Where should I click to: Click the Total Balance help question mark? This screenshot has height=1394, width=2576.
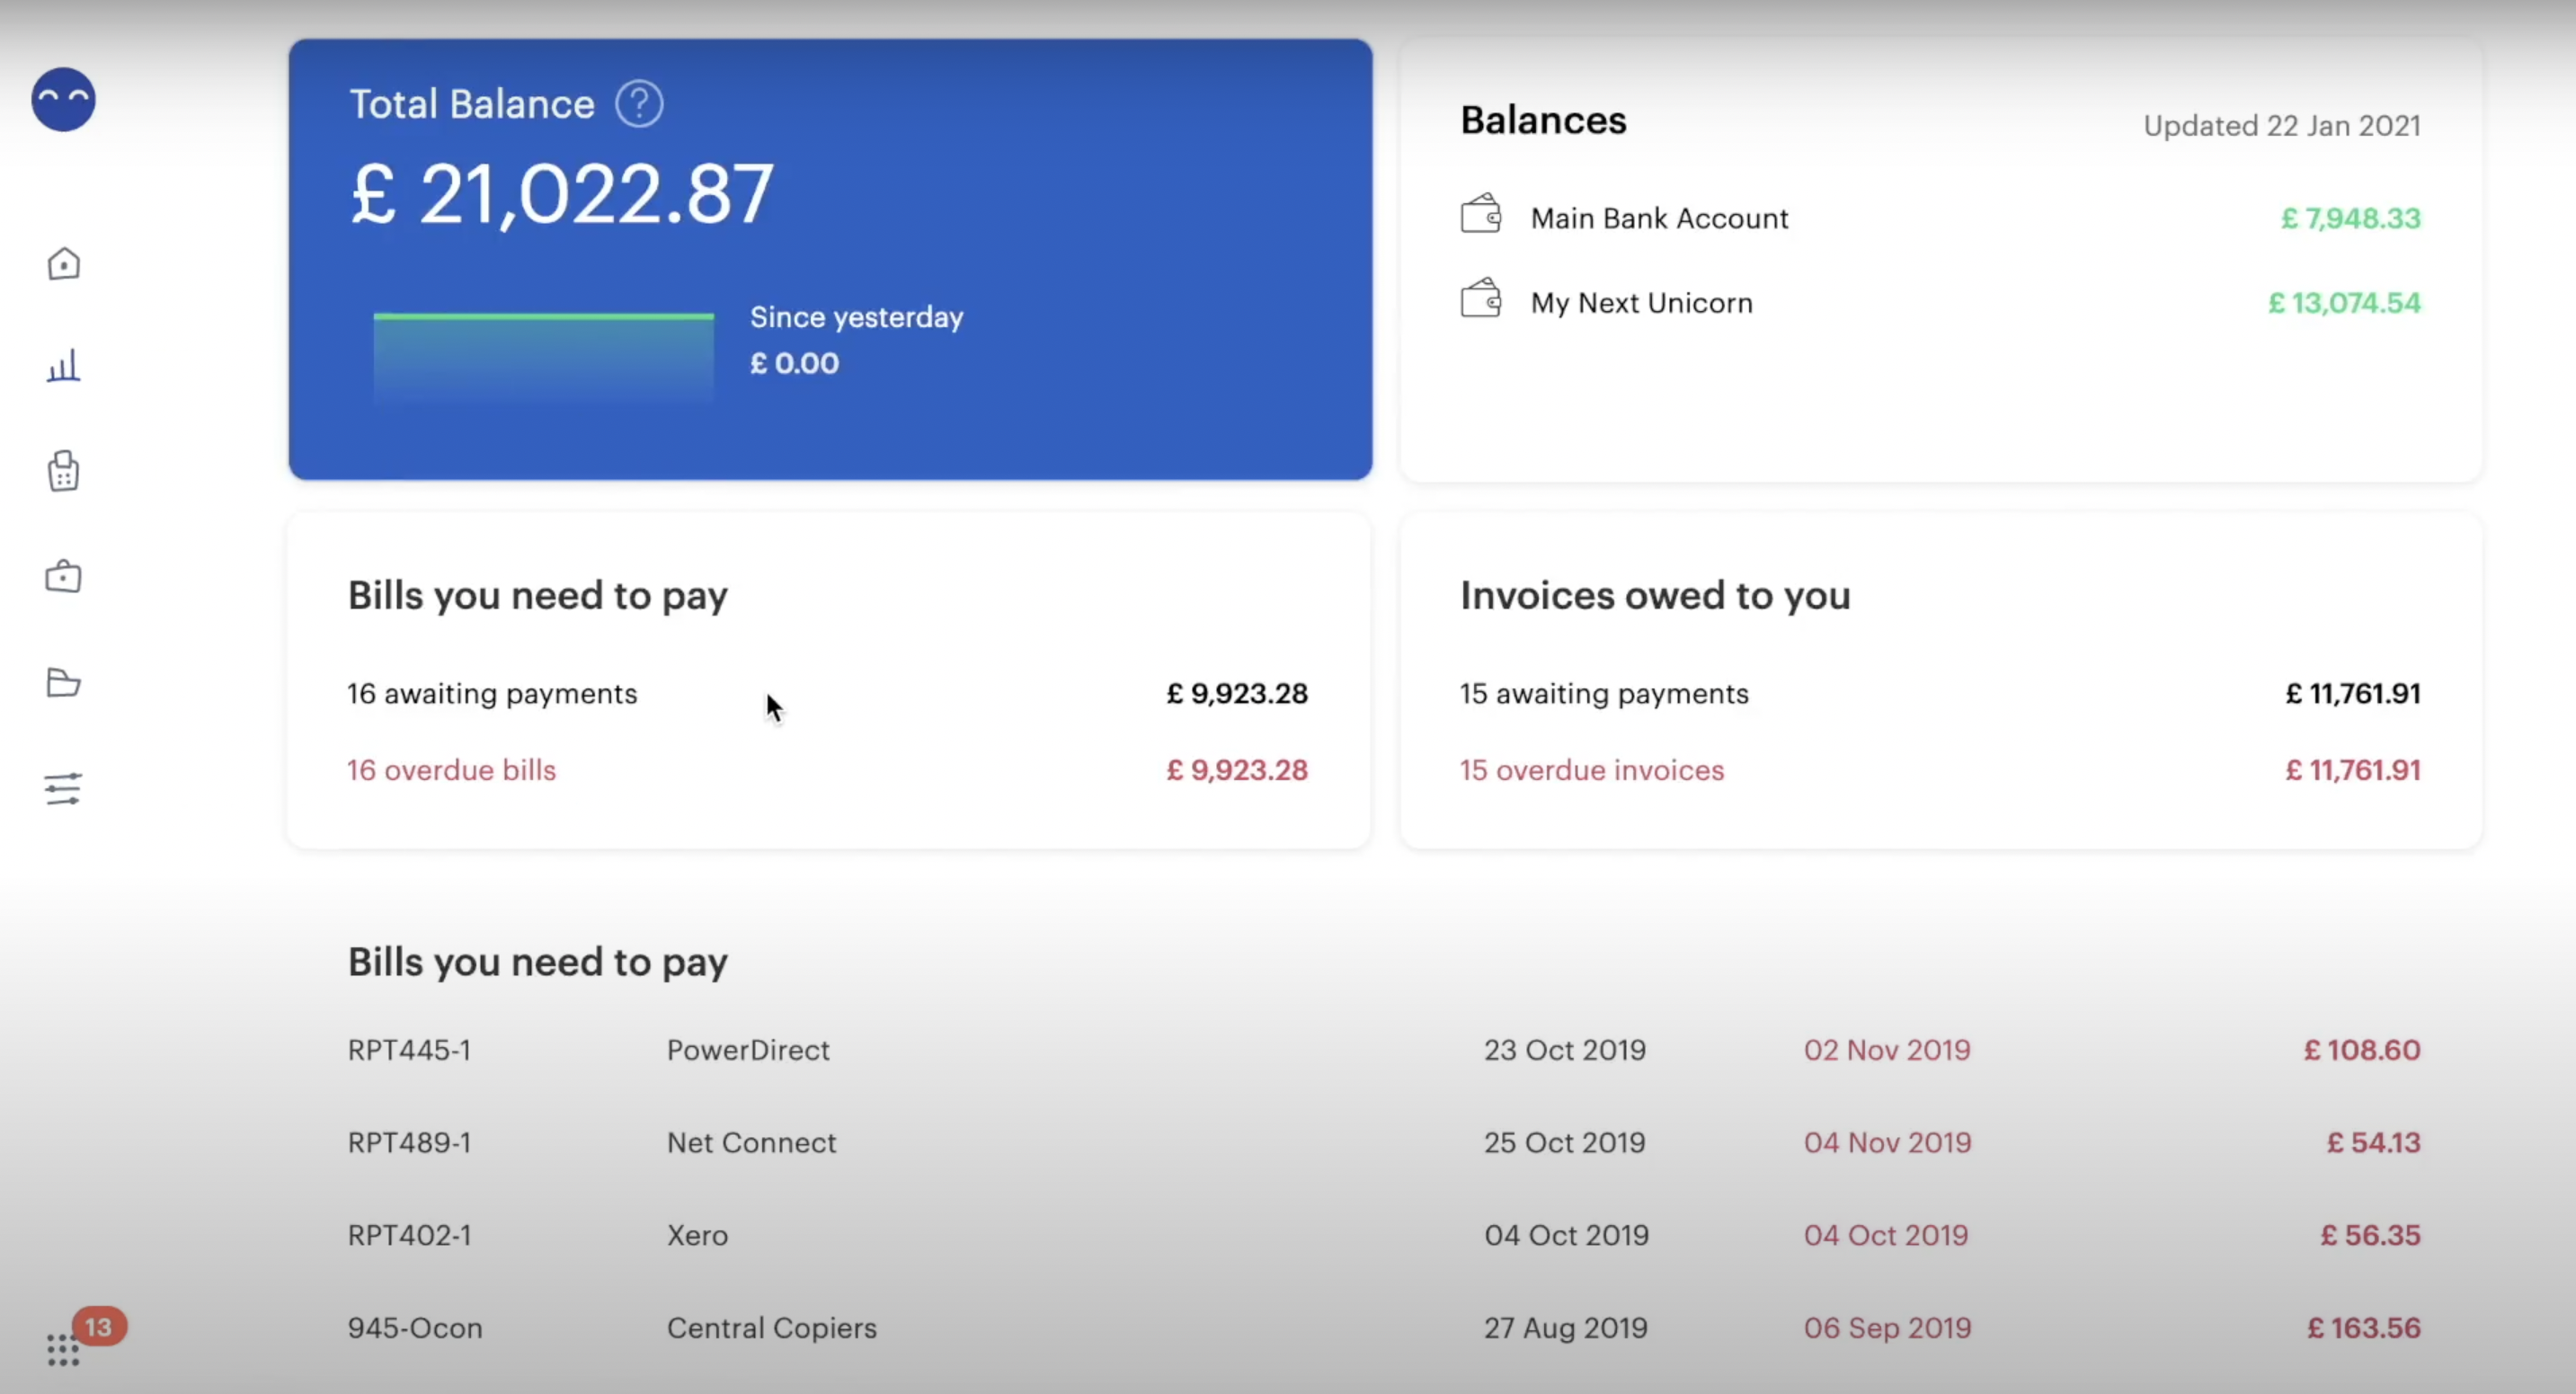(639, 104)
